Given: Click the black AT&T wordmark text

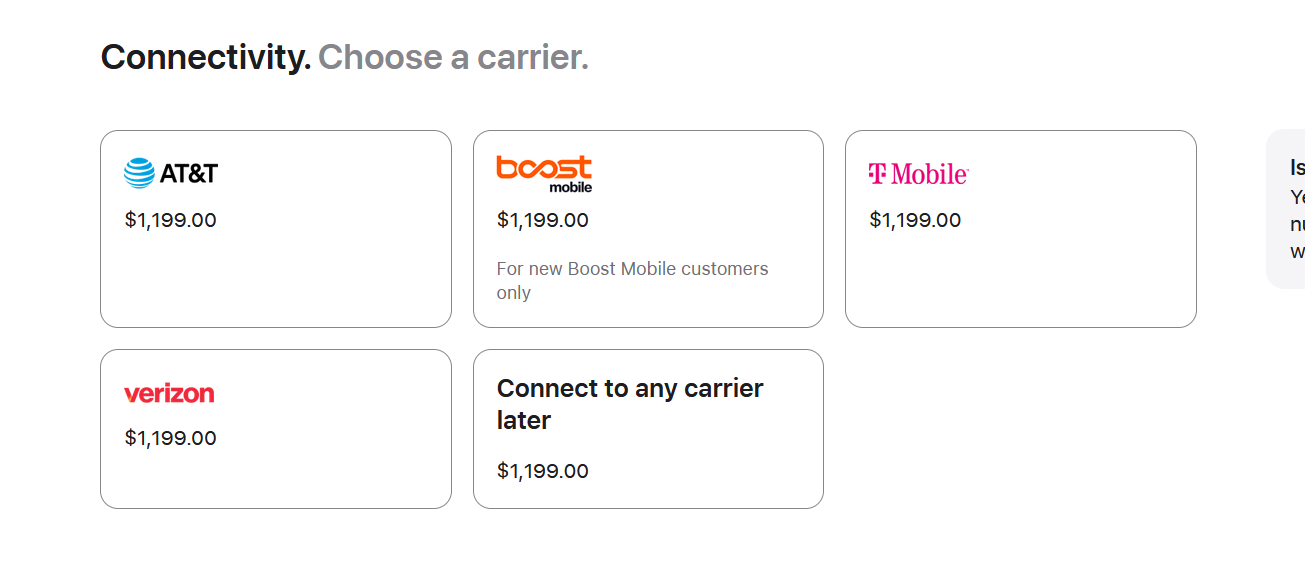Looking at the screenshot, I should coord(189,173).
